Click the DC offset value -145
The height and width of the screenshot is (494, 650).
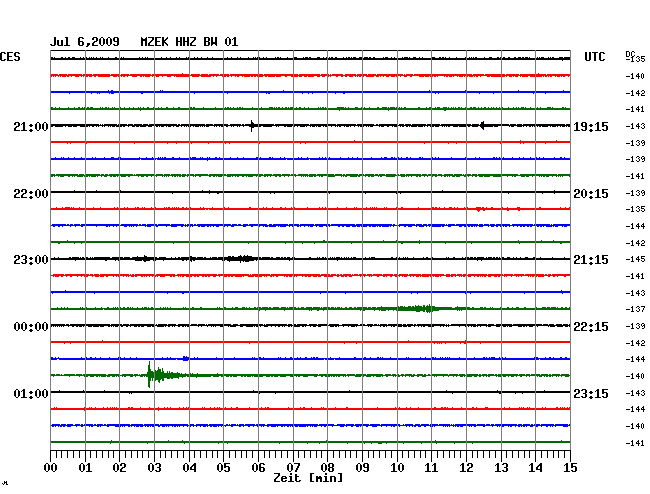[x=635, y=260]
